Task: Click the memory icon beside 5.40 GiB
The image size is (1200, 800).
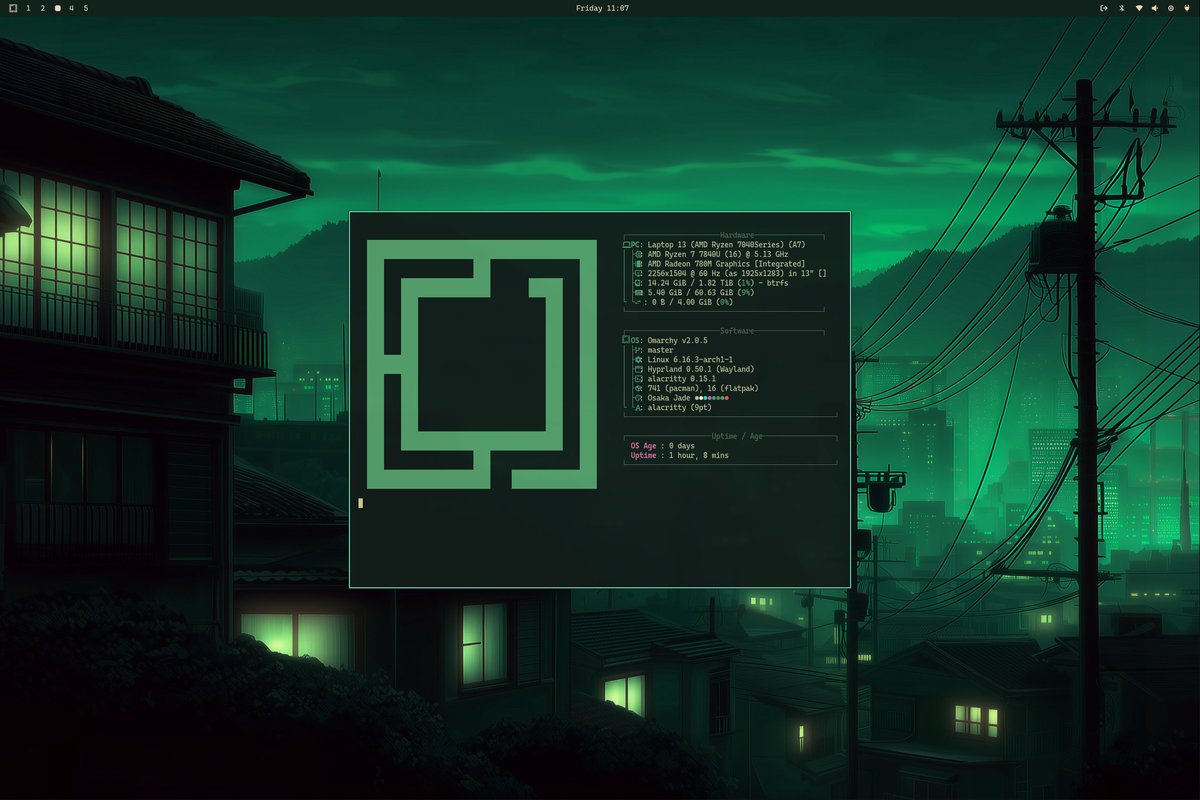Action: (639, 292)
